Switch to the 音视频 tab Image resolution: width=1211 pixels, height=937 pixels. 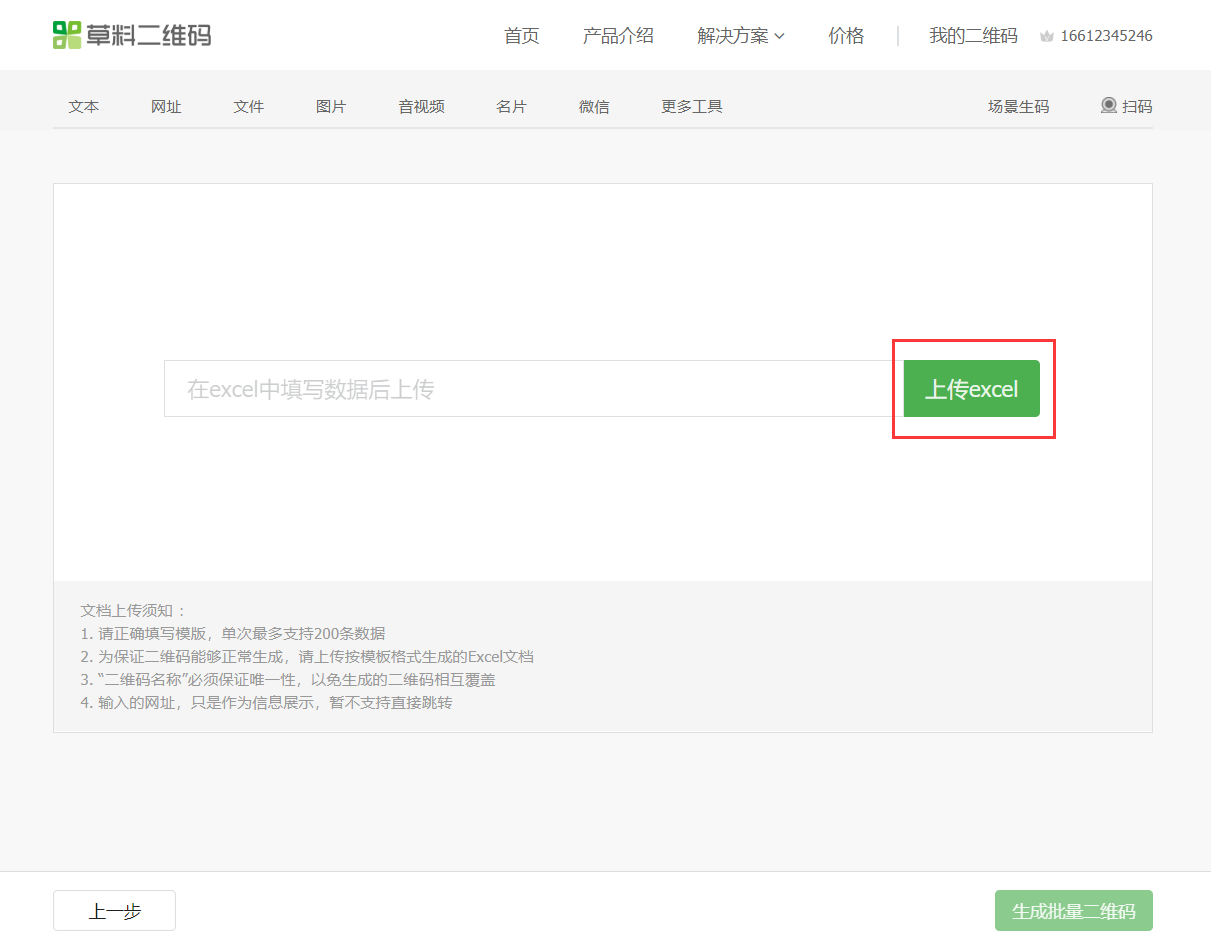(x=420, y=106)
